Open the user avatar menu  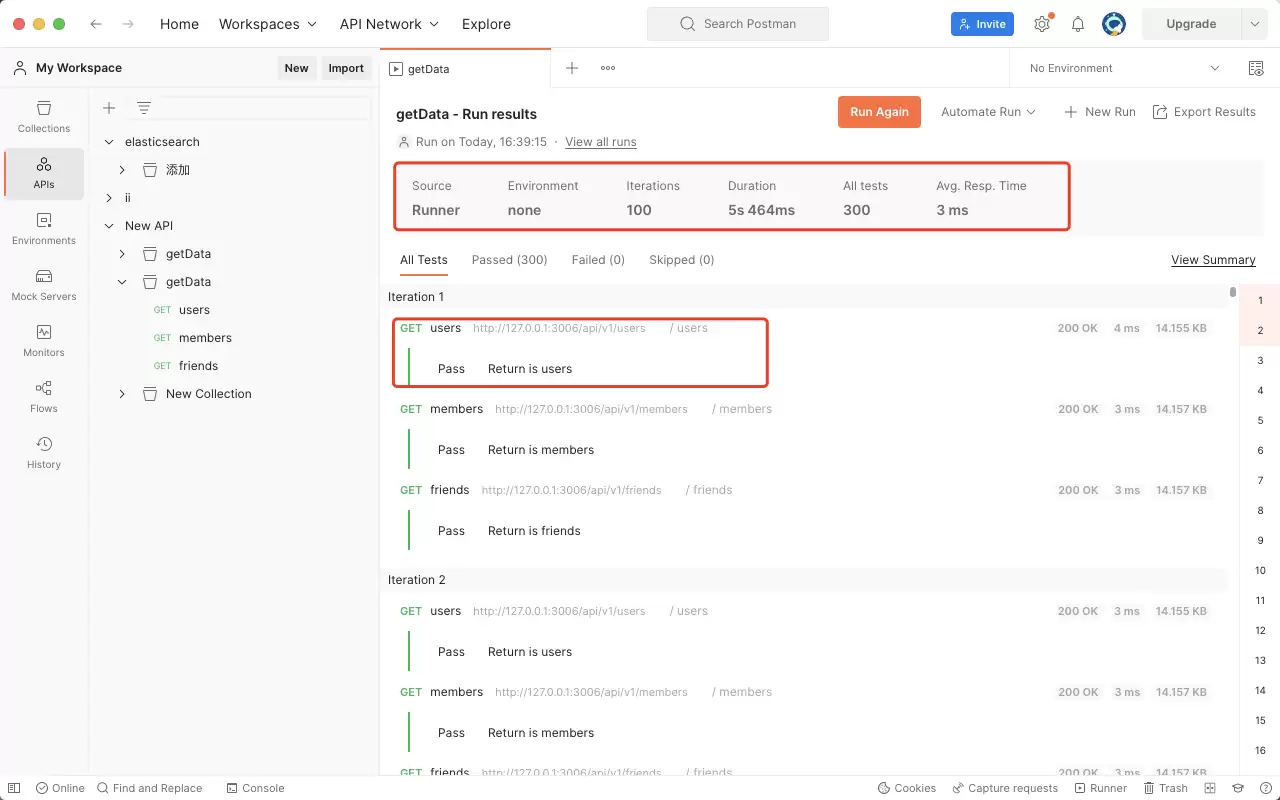tap(1114, 24)
